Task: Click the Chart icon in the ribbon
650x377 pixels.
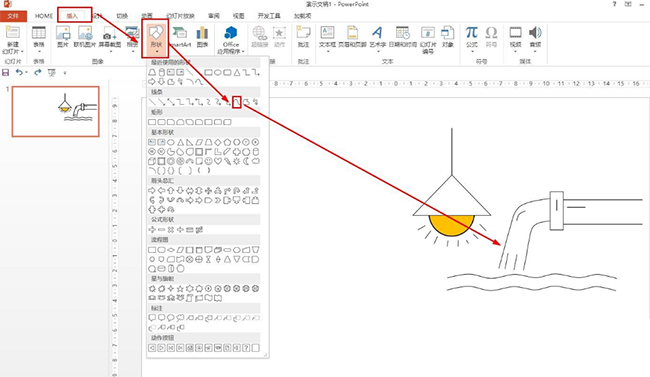Action: pos(202,36)
